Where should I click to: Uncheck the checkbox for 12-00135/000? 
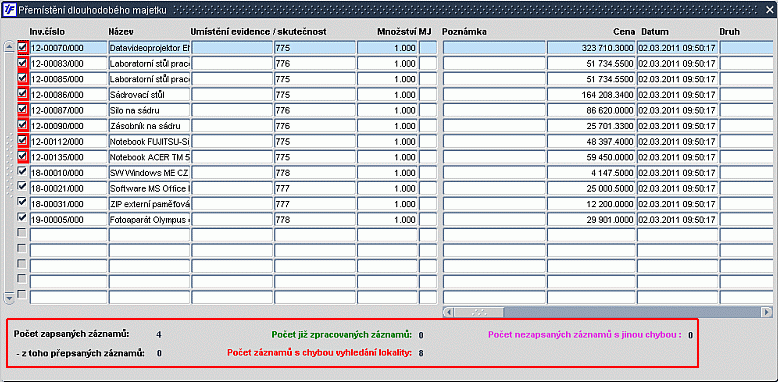22,156
